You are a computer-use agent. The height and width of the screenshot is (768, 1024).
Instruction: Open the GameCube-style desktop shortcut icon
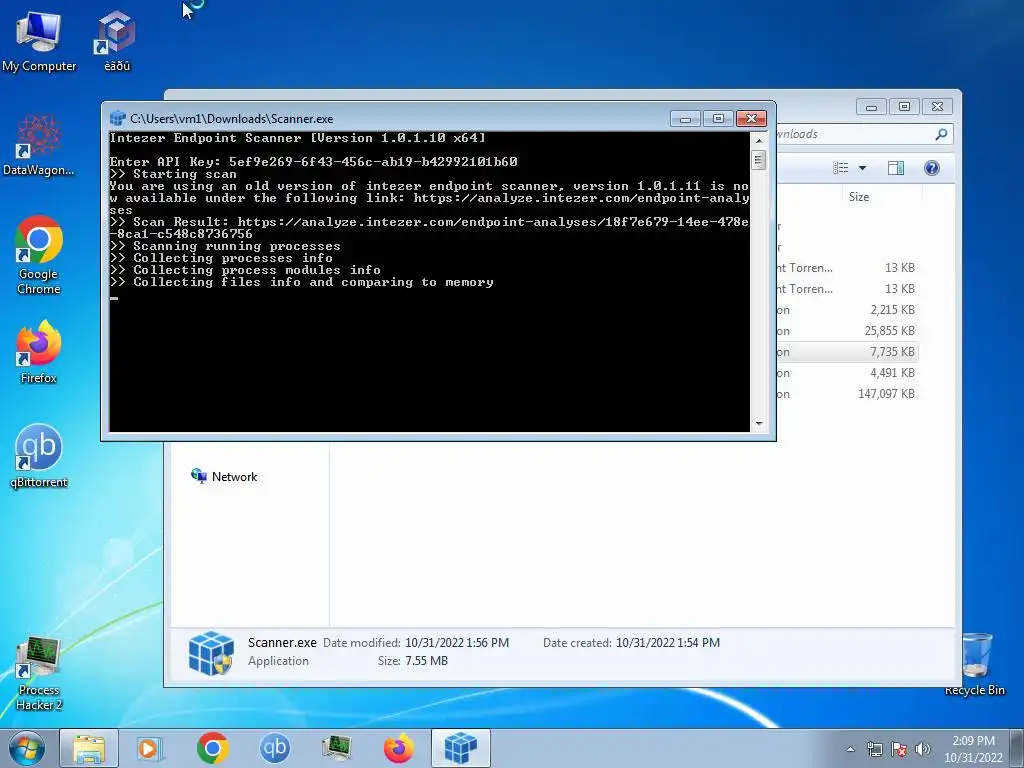coord(117,40)
